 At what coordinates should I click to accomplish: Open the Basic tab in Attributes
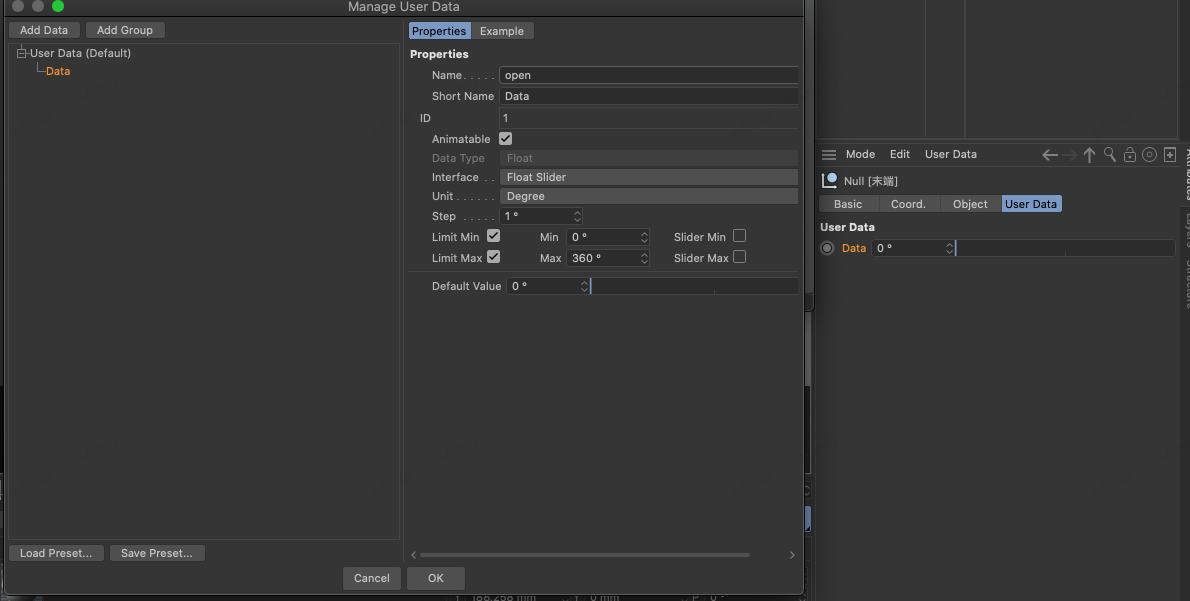coord(848,204)
